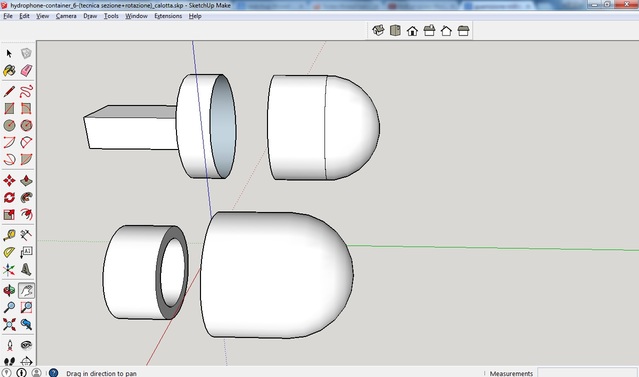Select the Zoom magnifier tool
Screen dimensions: 639x377
pos(9,307)
